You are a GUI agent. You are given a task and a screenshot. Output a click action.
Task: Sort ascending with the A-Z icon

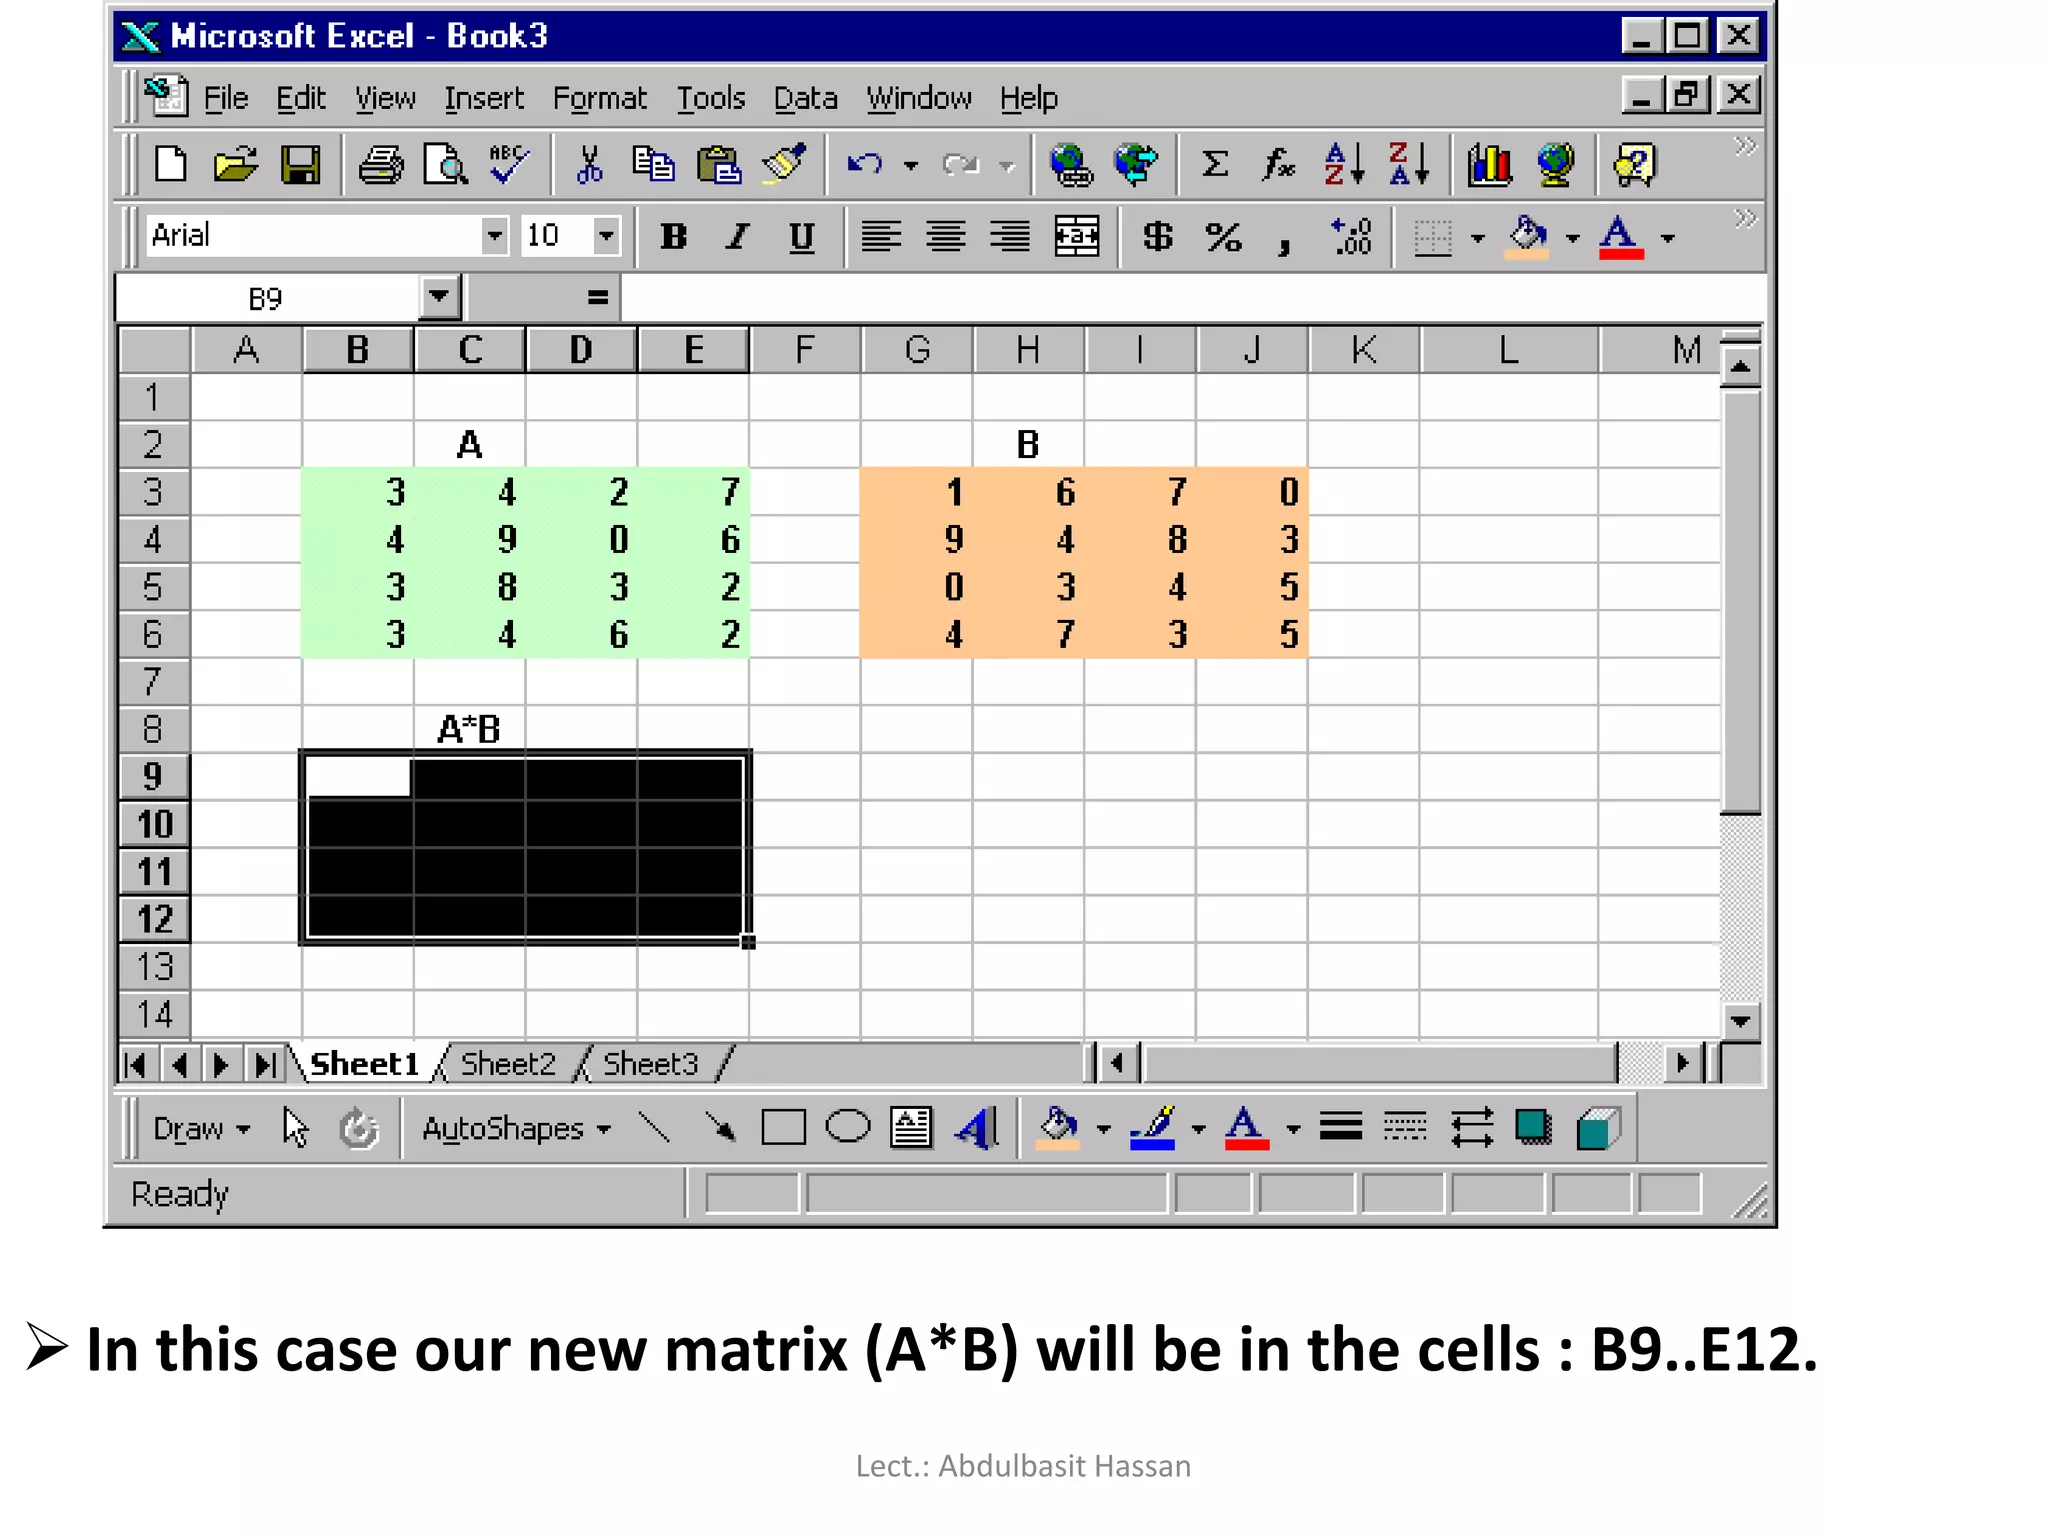[x=1343, y=164]
